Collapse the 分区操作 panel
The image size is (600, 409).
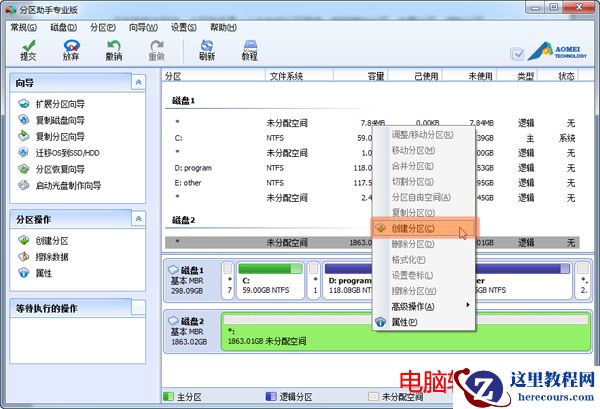(139, 219)
